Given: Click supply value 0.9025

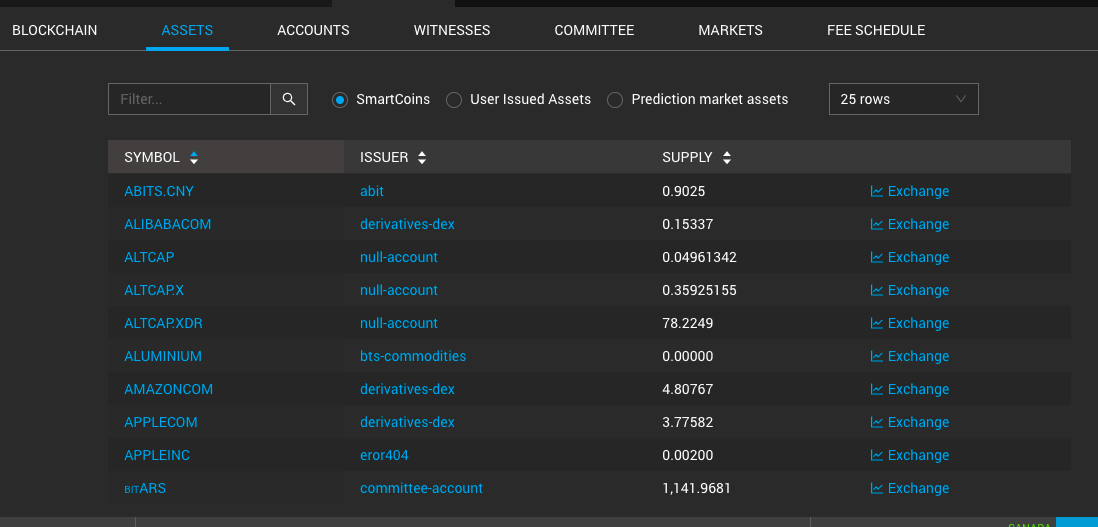Looking at the screenshot, I should click(x=683, y=191).
